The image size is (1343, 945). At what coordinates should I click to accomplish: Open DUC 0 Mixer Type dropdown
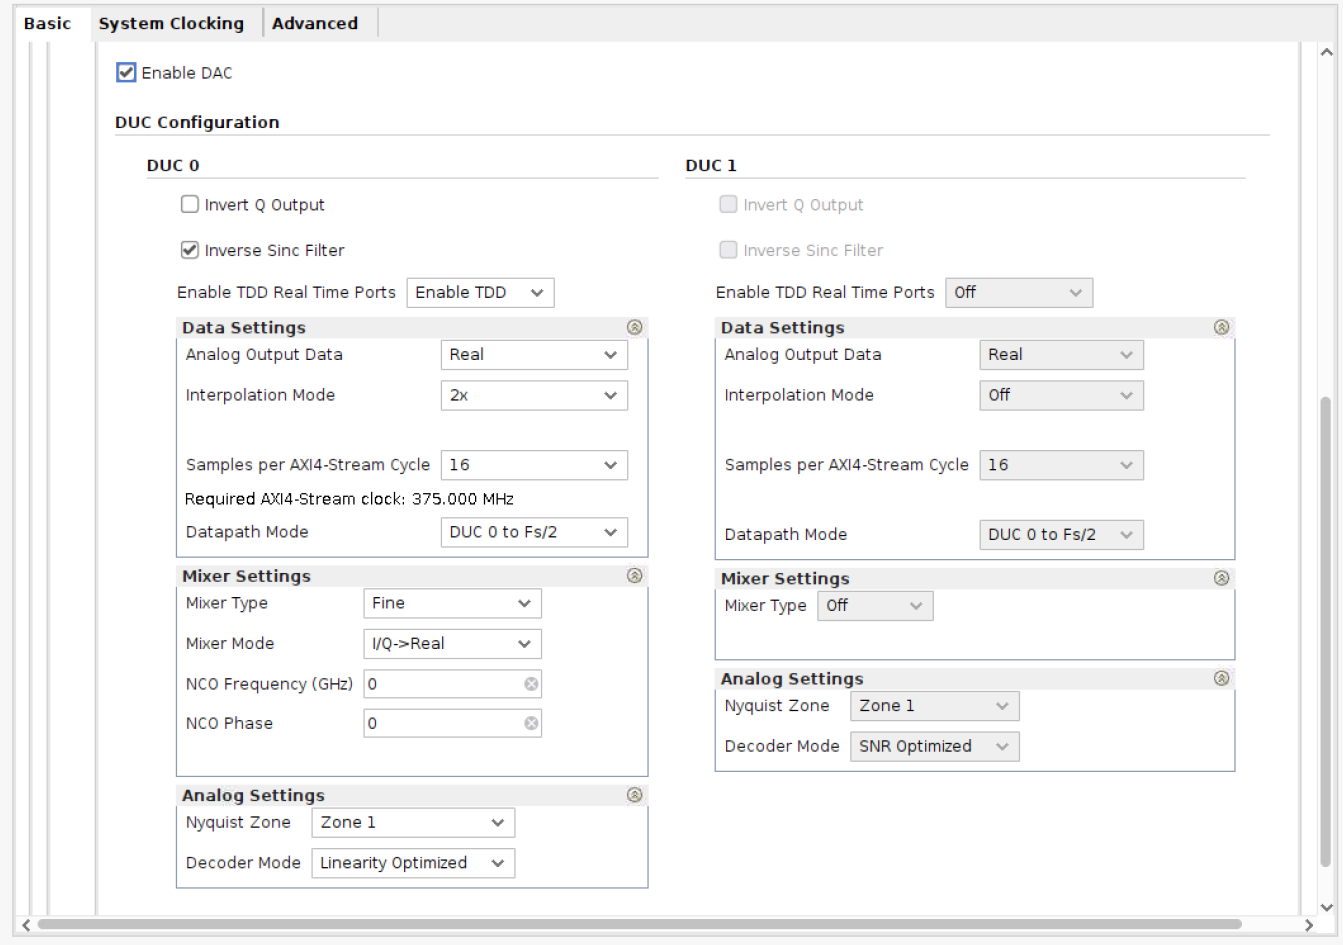452,603
